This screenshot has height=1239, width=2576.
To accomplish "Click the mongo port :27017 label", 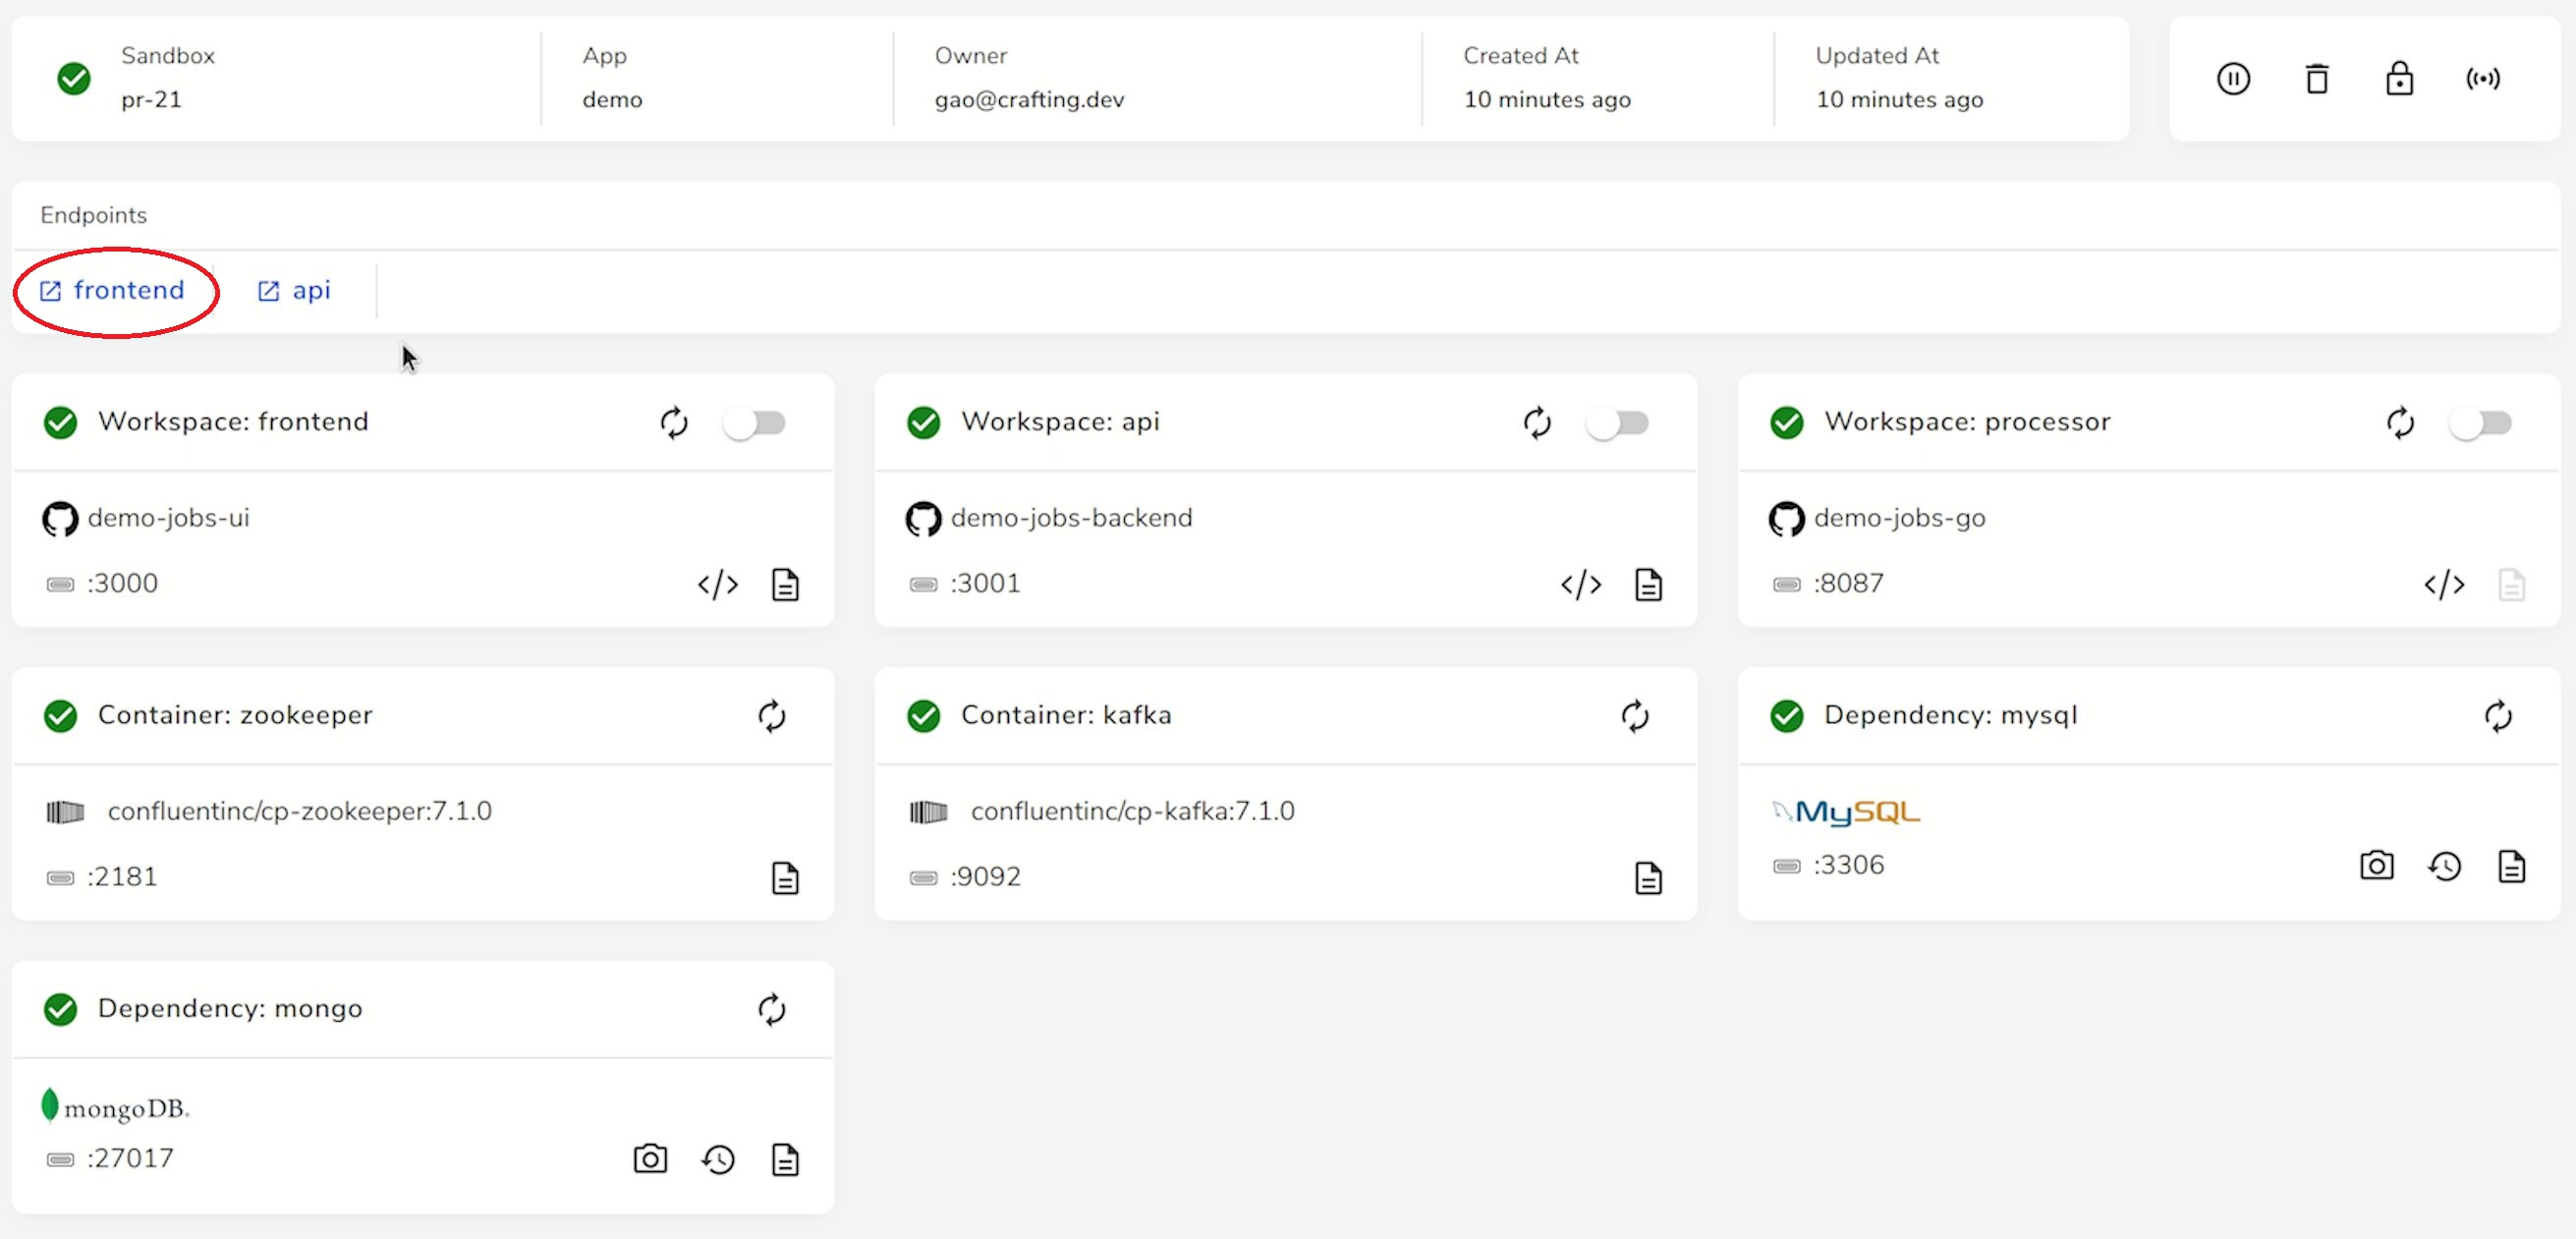I will (128, 1158).
